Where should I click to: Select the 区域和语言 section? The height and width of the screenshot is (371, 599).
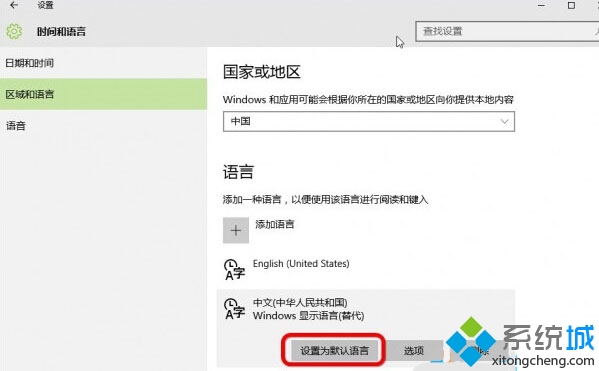pyautogui.click(x=104, y=94)
